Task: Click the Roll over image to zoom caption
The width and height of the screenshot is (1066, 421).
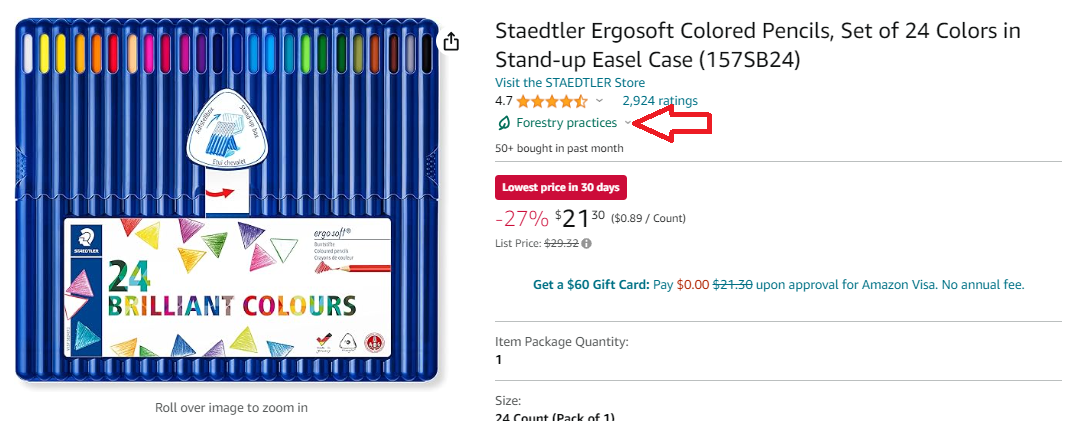Action: (231, 407)
